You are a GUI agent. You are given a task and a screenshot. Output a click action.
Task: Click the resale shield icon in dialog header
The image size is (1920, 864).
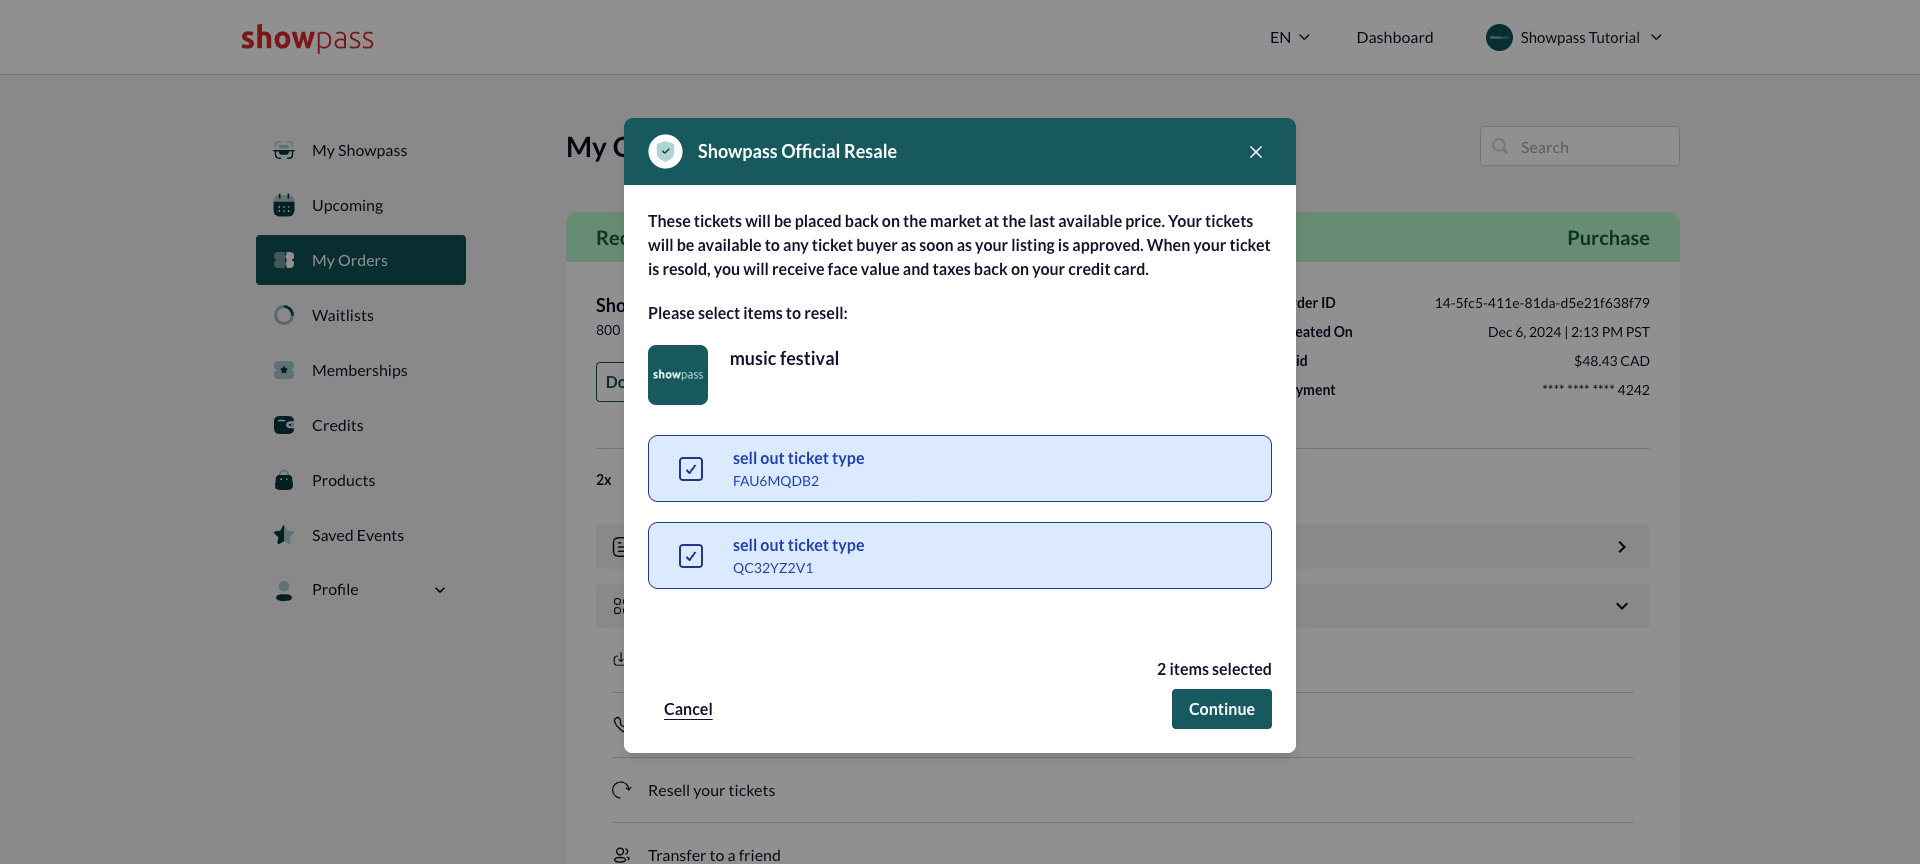coord(665,151)
